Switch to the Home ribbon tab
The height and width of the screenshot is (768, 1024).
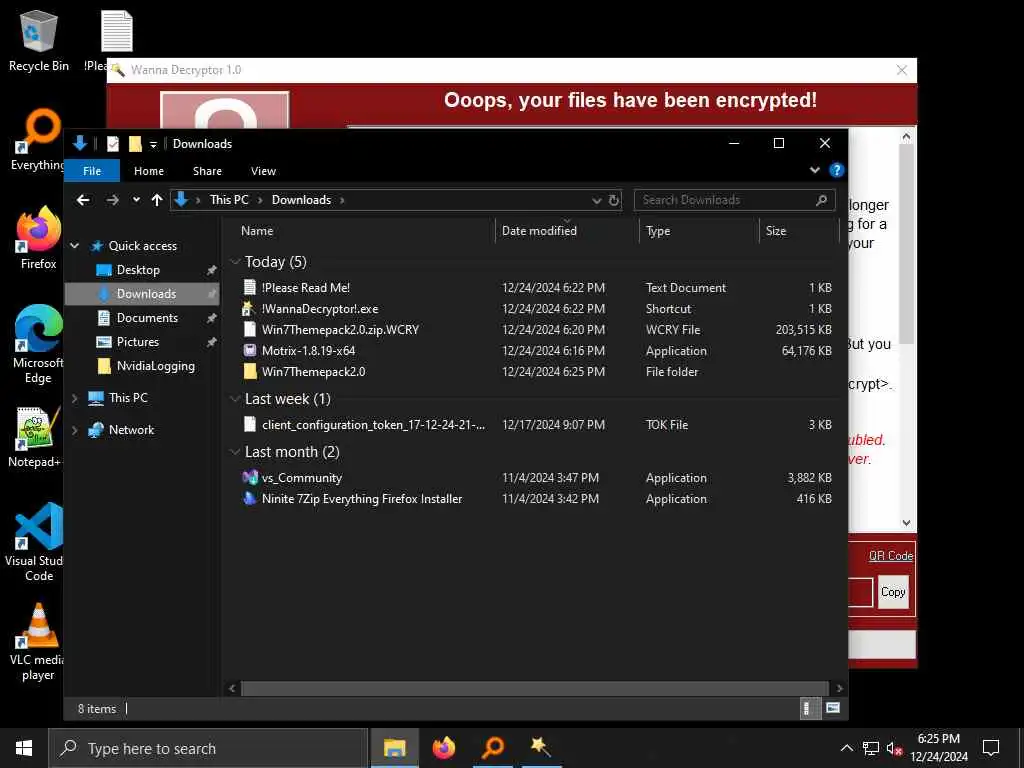coord(149,171)
